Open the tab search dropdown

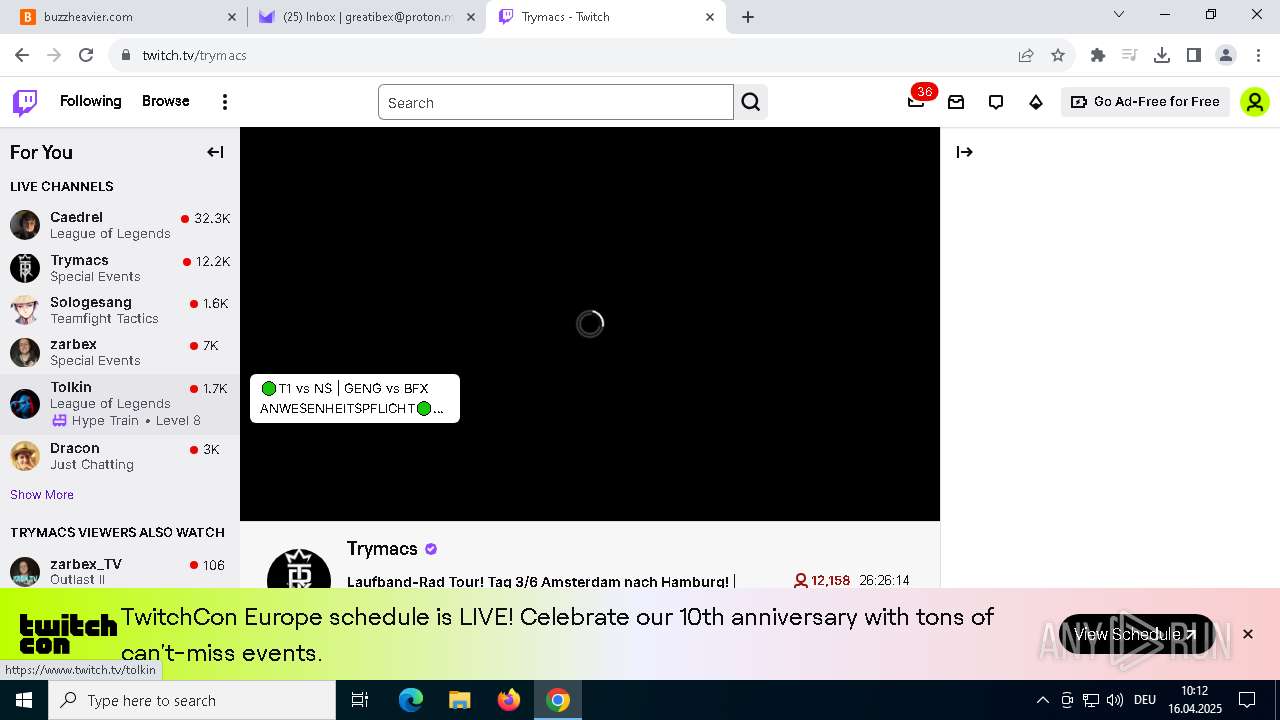pyautogui.click(x=1119, y=14)
